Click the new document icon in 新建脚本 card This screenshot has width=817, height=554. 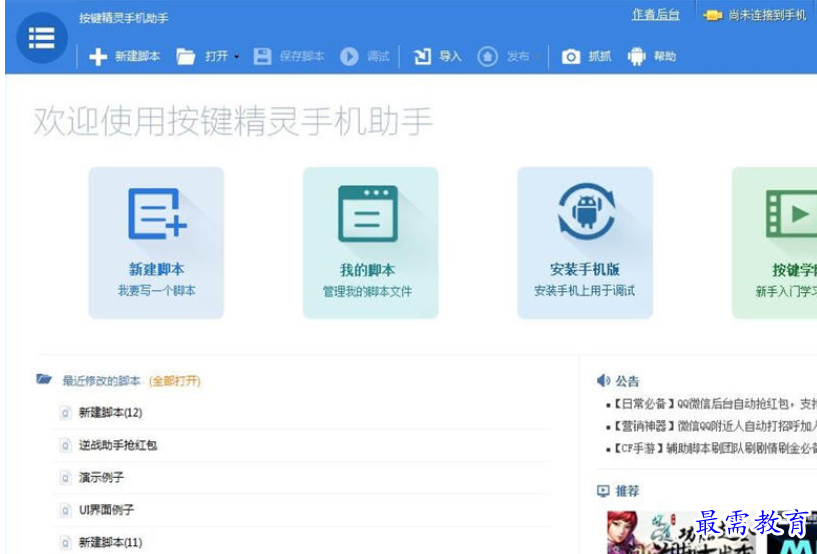coord(157,214)
